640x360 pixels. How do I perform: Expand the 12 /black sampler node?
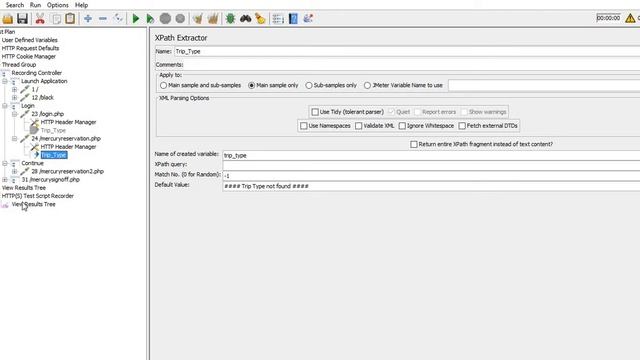(x=15, y=98)
